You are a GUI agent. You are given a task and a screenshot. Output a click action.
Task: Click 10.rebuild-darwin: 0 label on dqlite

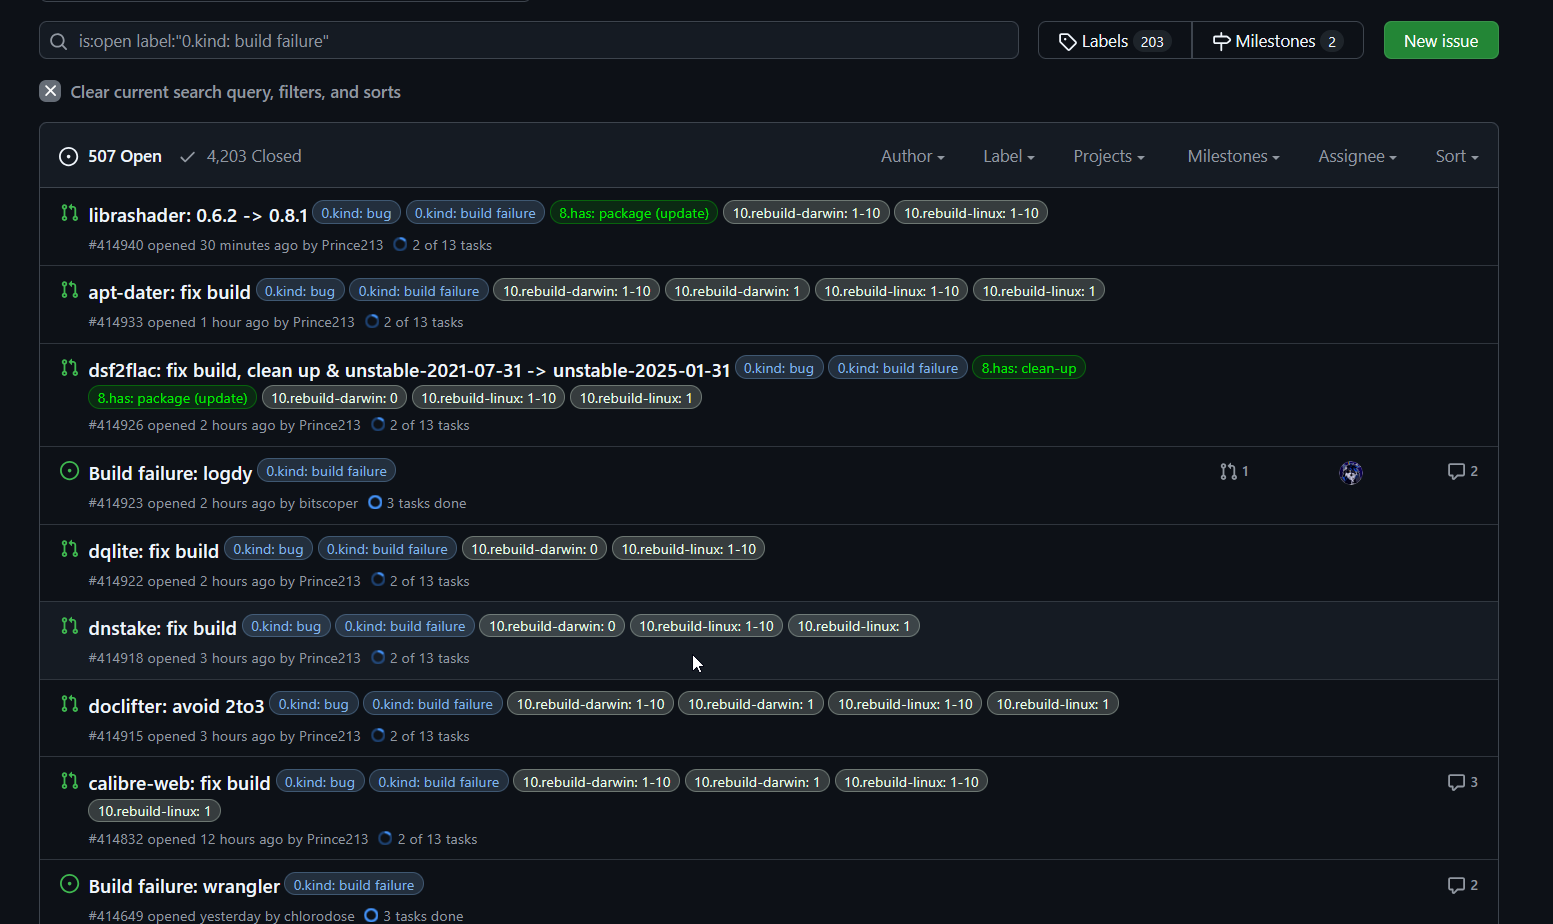[x=534, y=549]
